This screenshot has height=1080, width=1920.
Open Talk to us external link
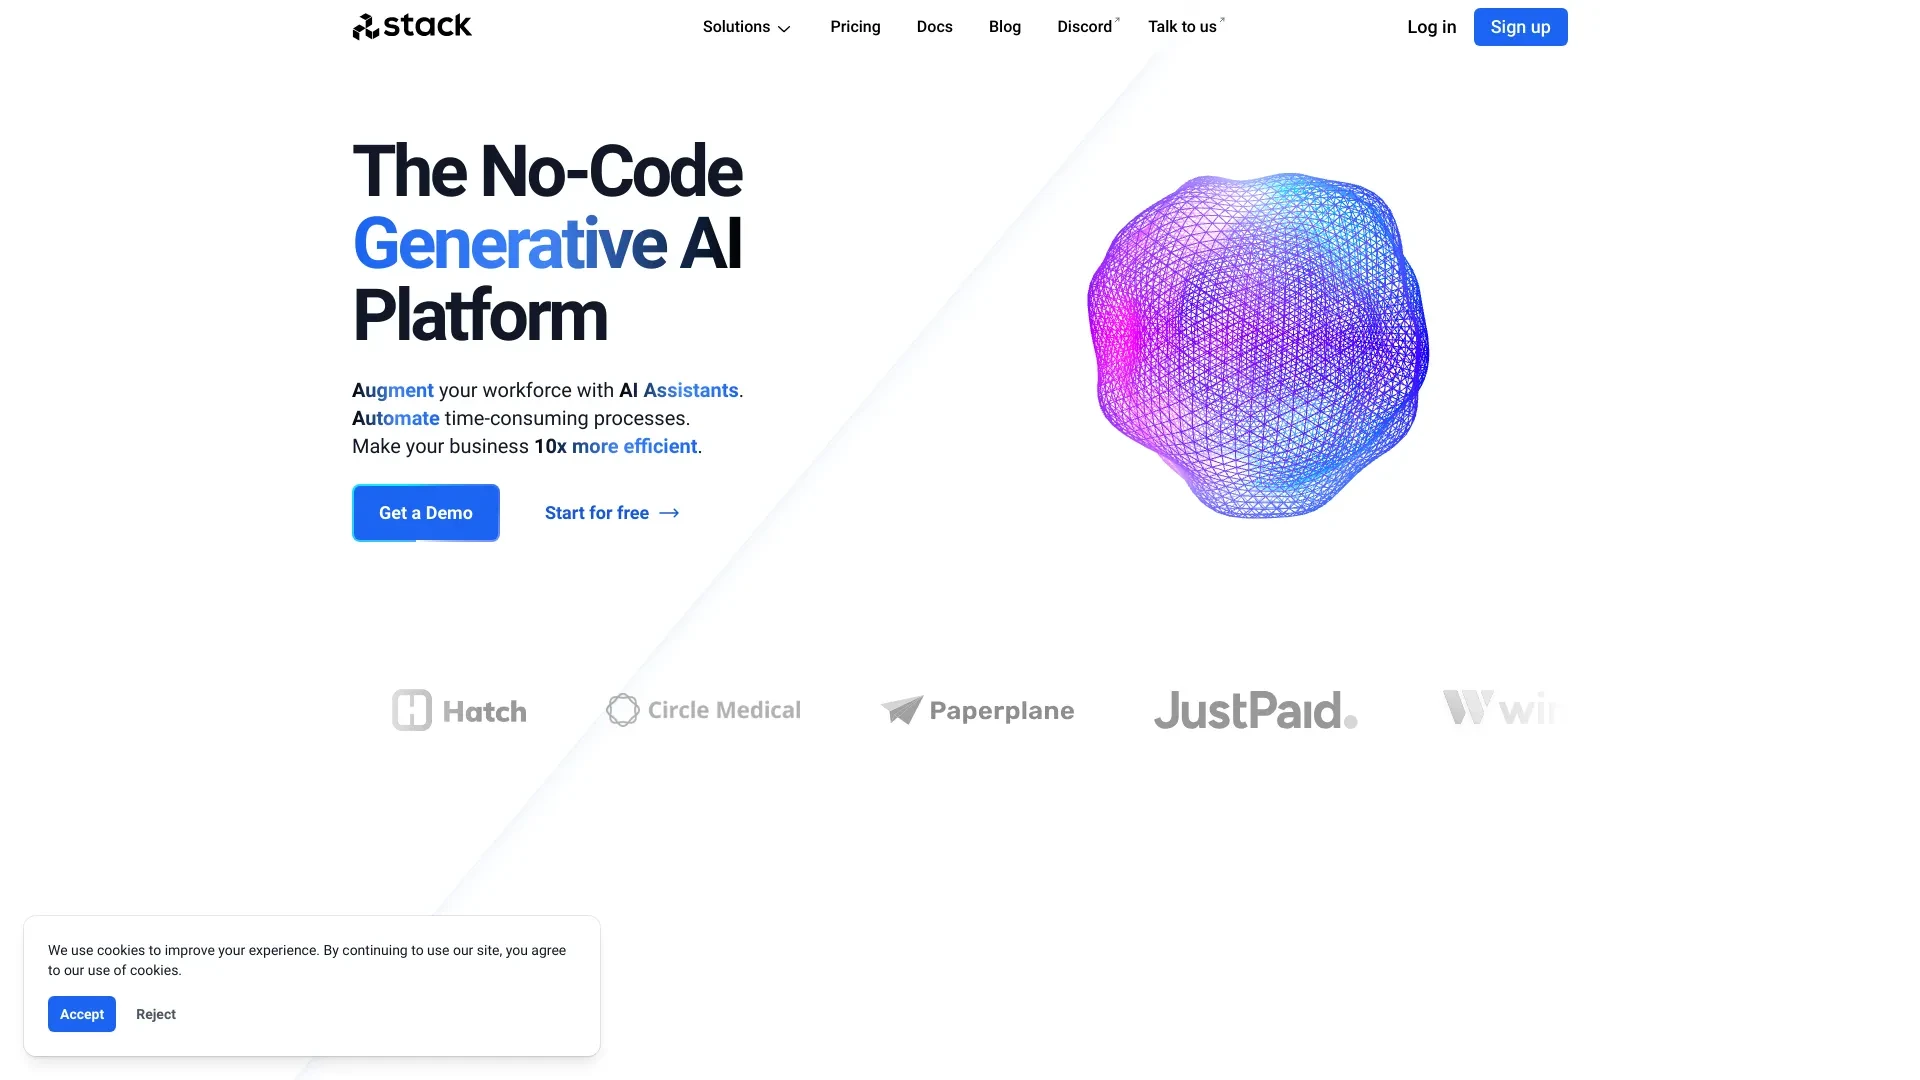point(1183,26)
